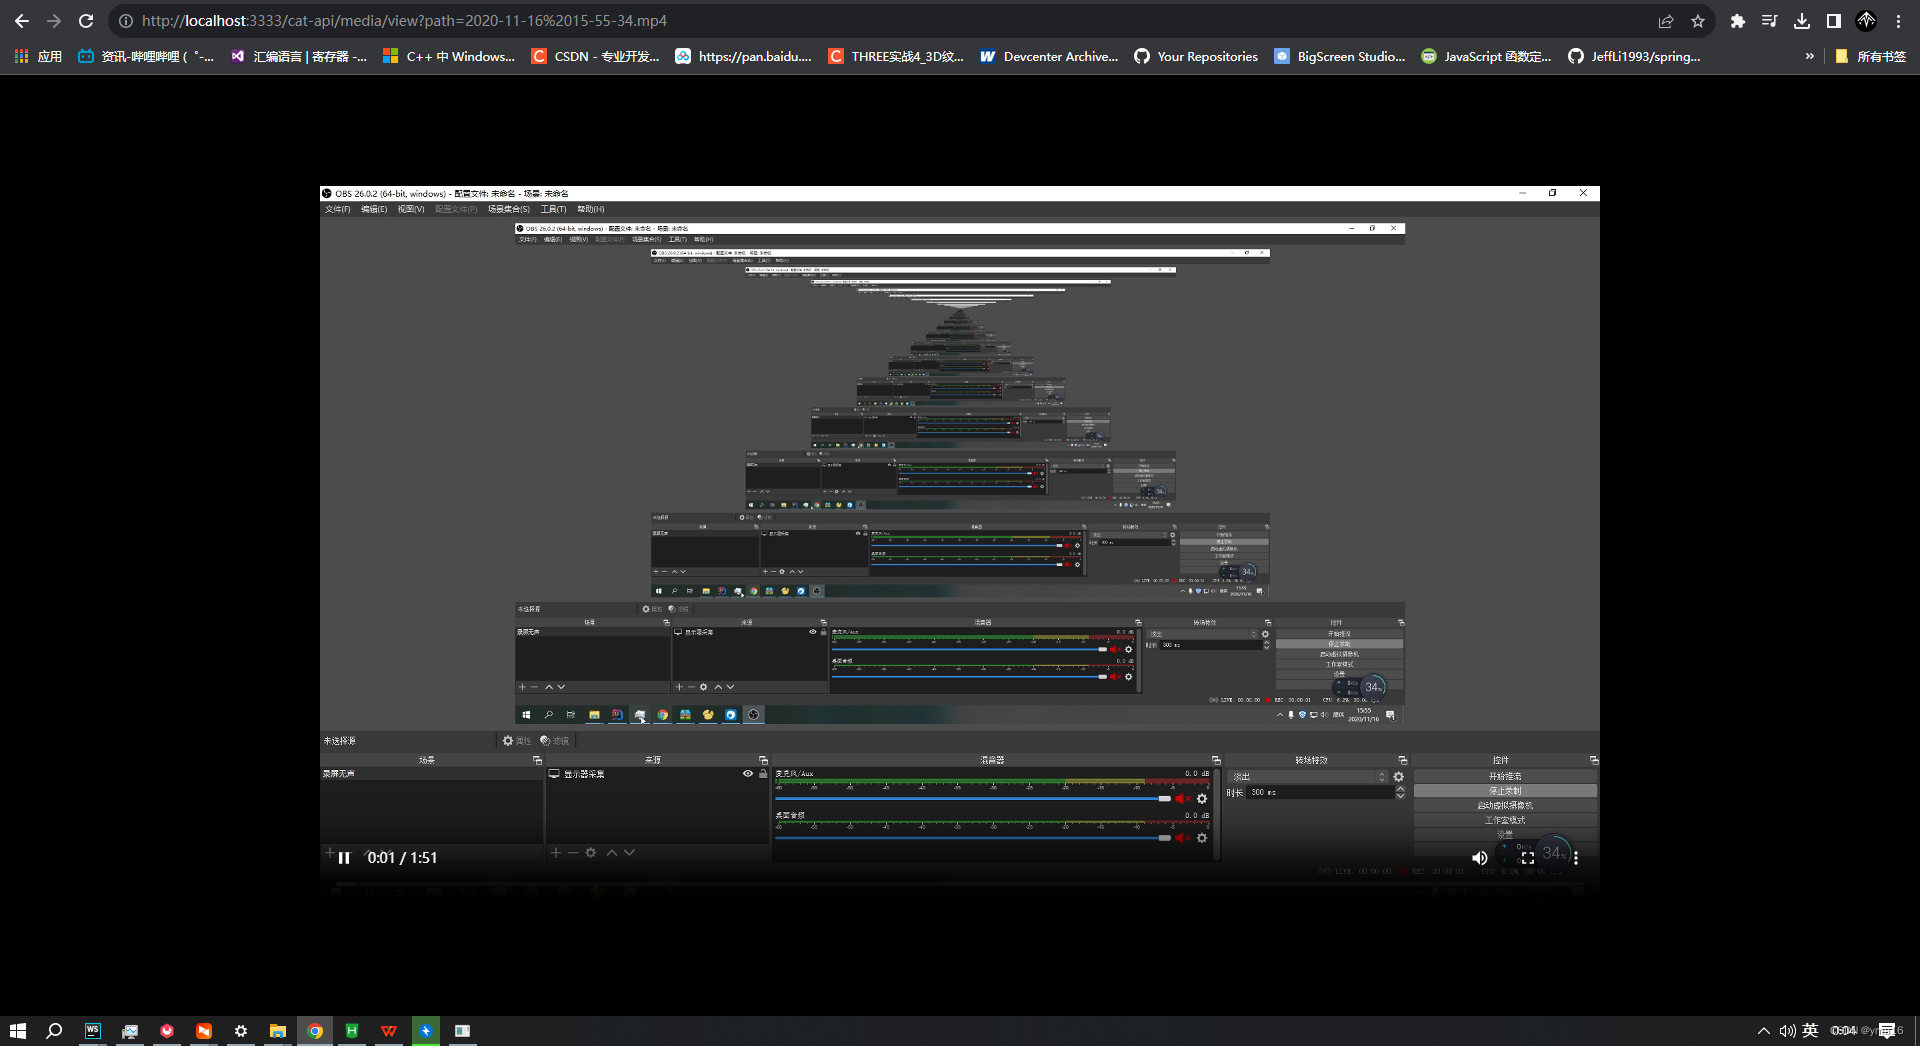Switch to Chrome in the taskbar
Image resolution: width=1920 pixels, height=1046 pixels.
315,1031
